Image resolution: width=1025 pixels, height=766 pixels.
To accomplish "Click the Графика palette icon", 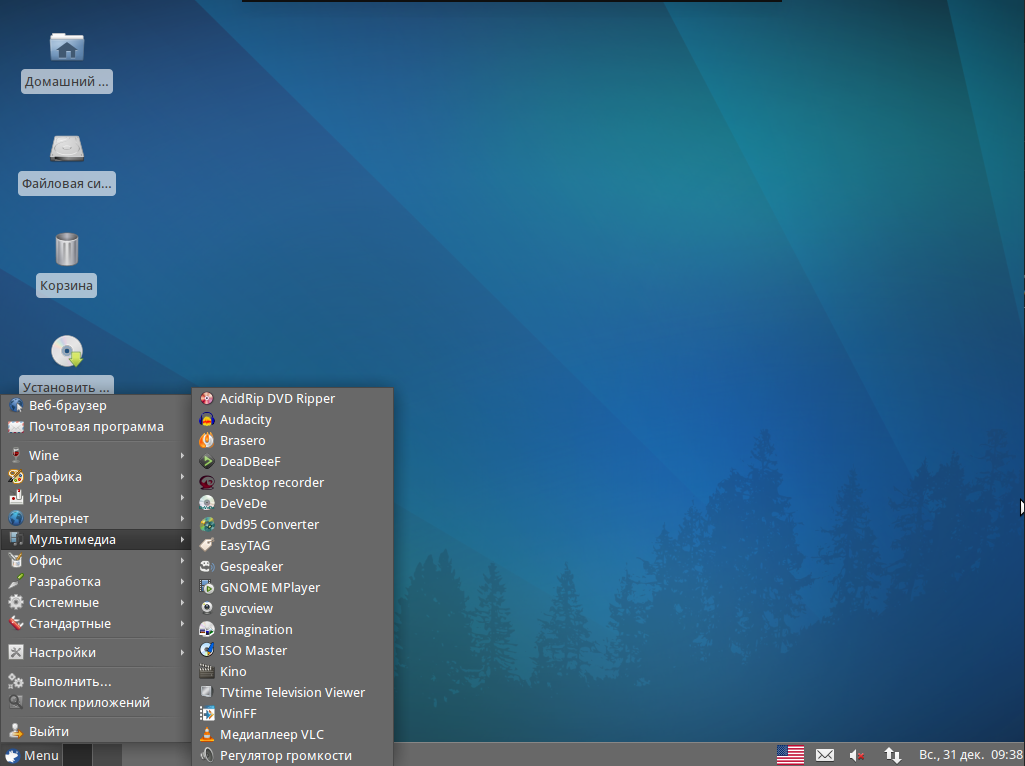I will tap(16, 476).
